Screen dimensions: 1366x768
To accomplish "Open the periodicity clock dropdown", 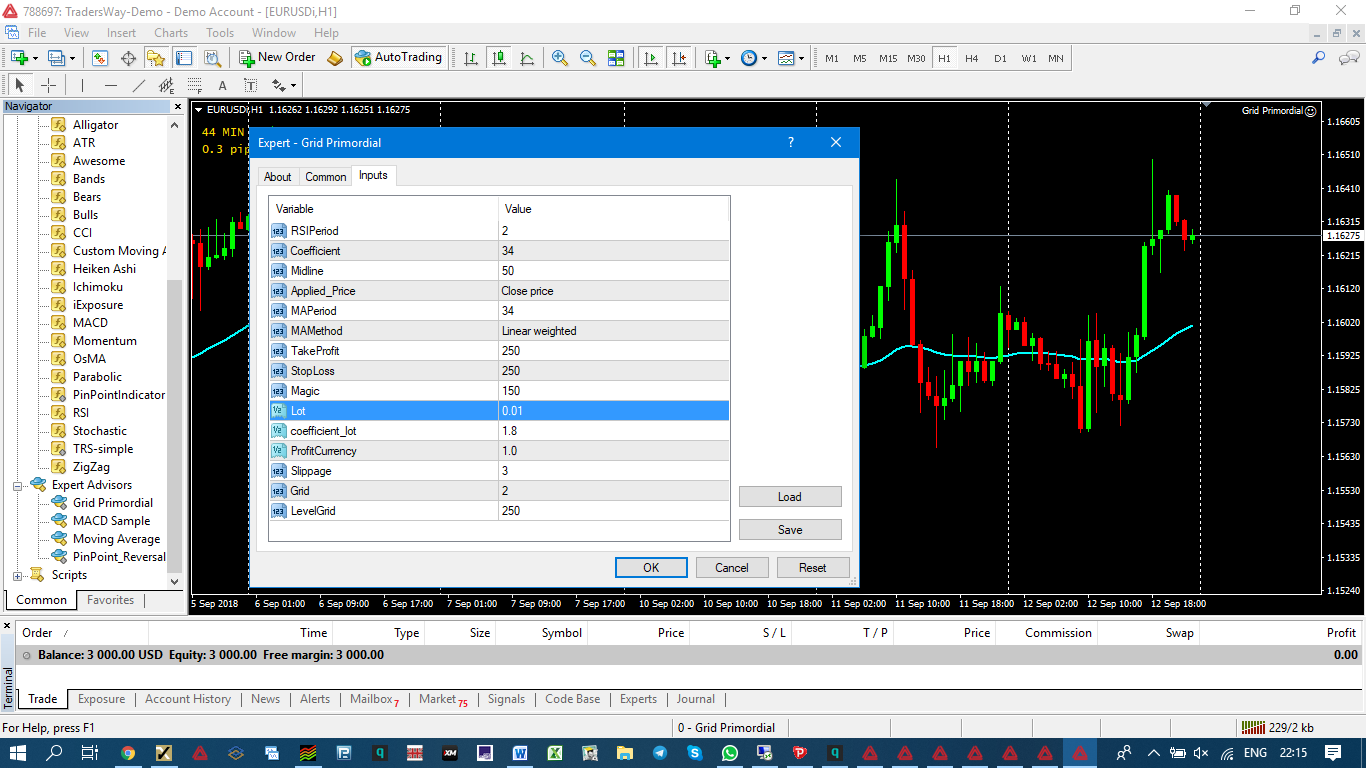I will point(754,58).
